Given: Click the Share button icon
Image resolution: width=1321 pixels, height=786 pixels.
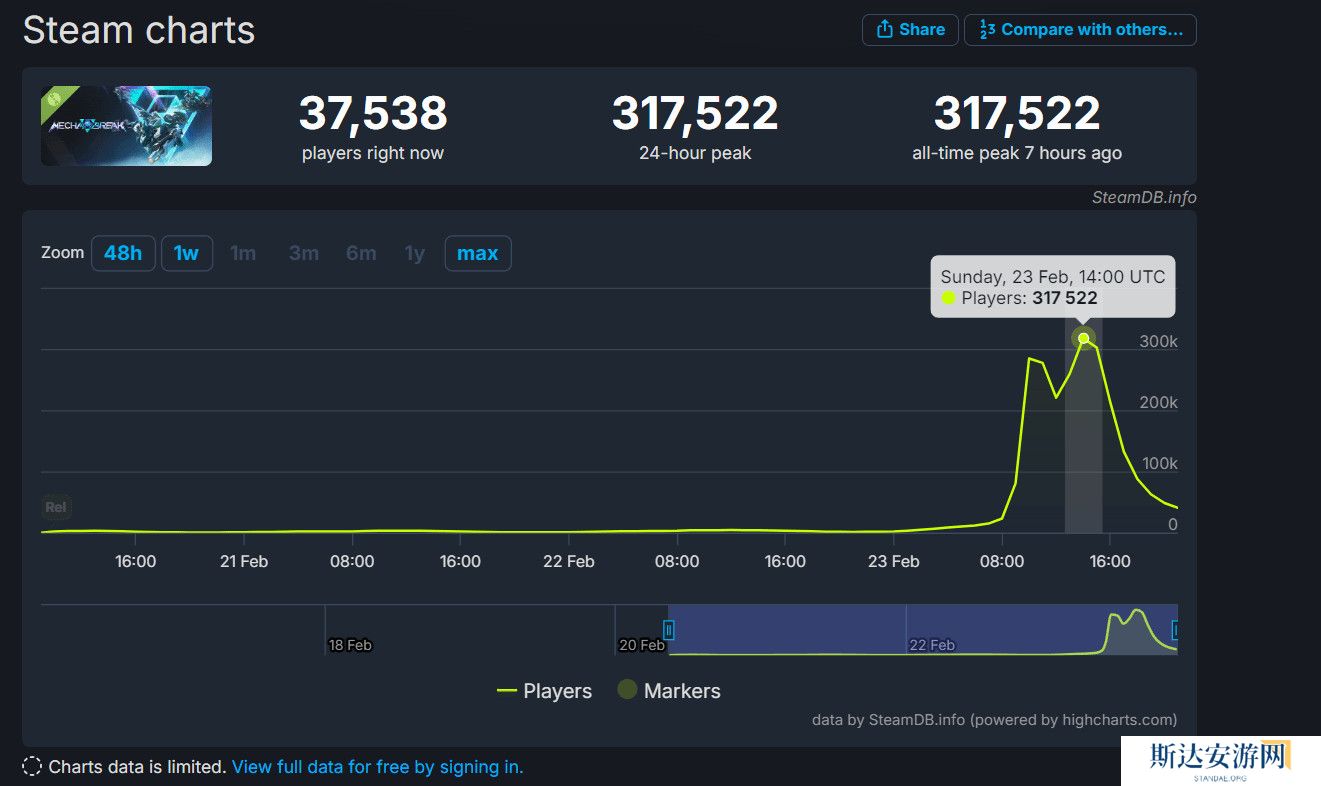Looking at the screenshot, I should 884,30.
